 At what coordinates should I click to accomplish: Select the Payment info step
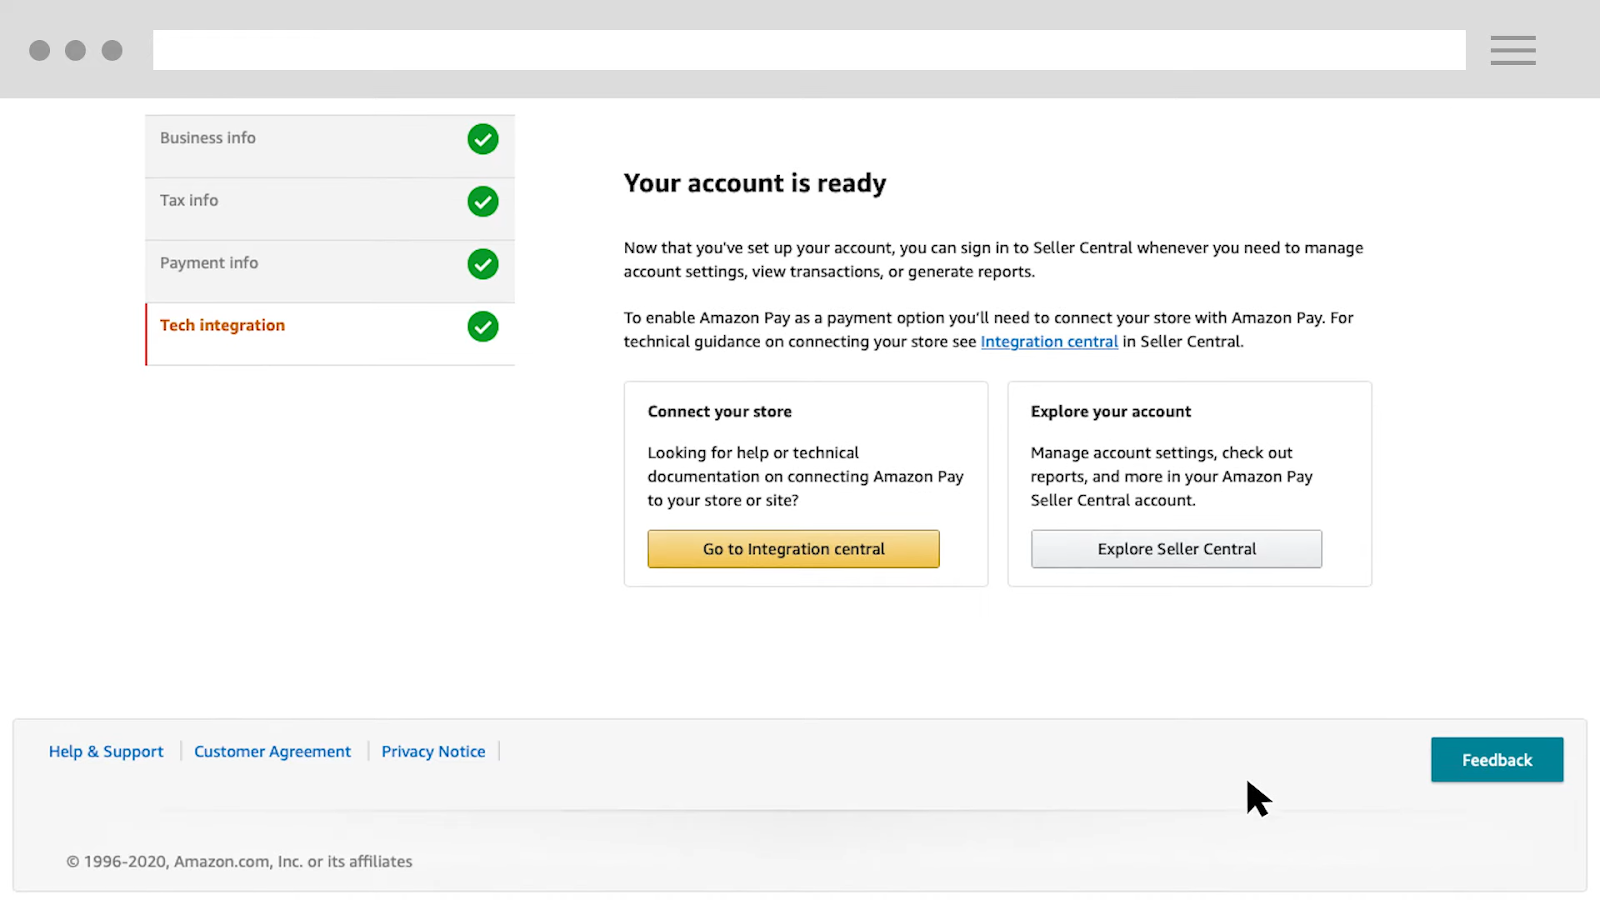pyautogui.click(x=330, y=271)
